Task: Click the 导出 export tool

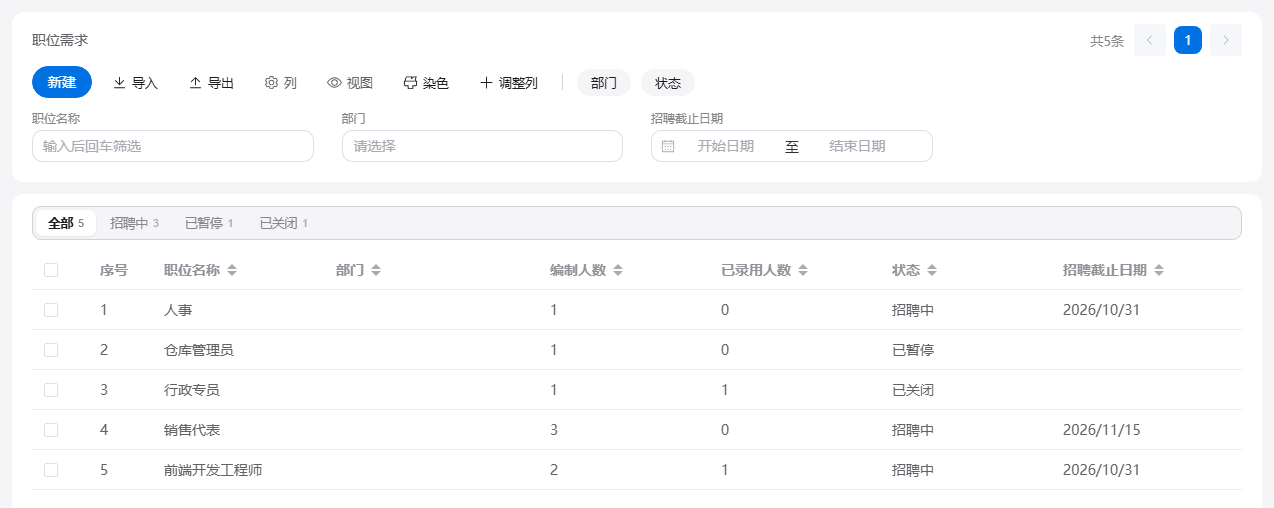Action: pyautogui.click(x=211, y=83)
